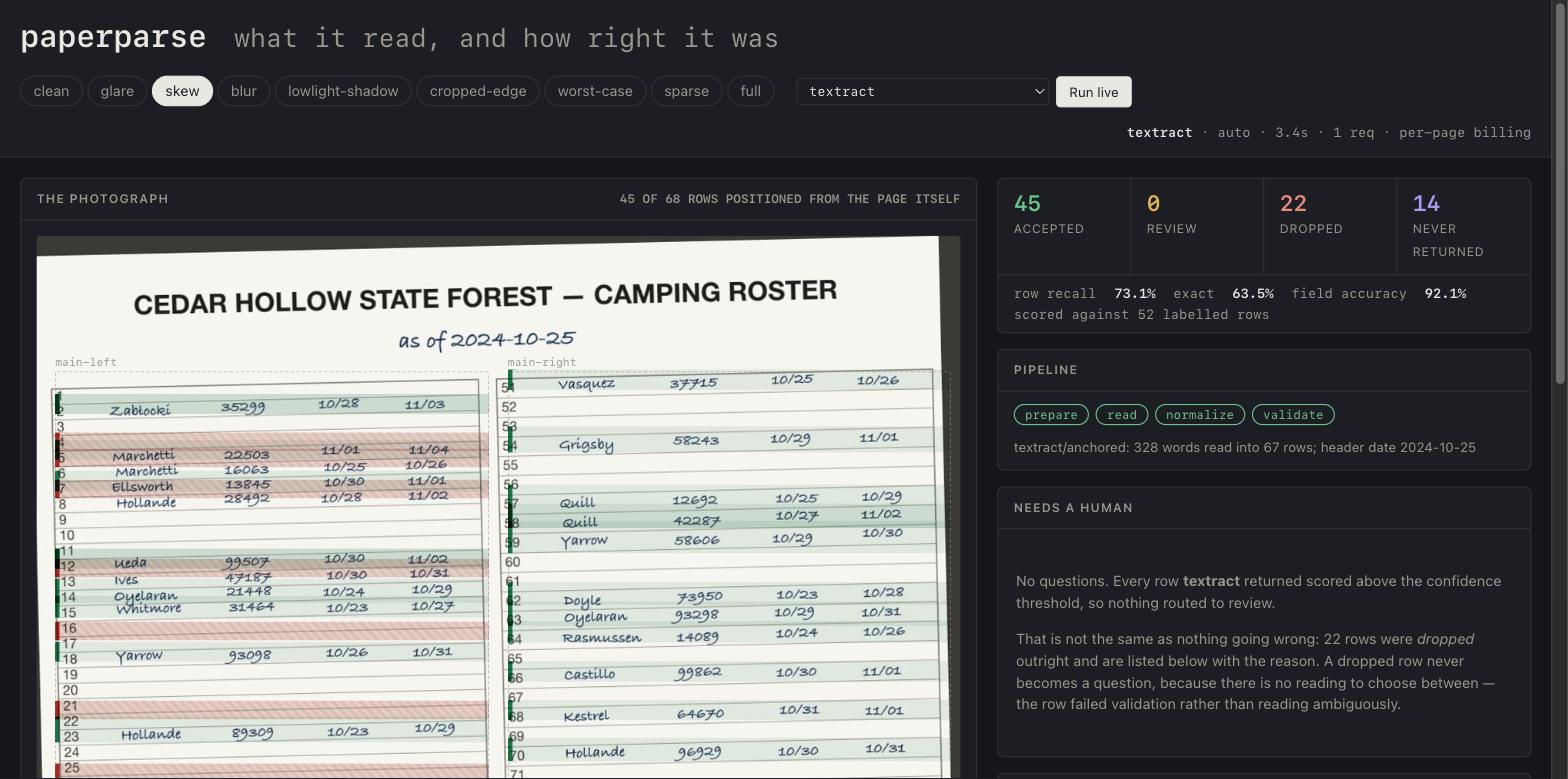Click the normalize pipeline stage chip
1568x779 pixels.
click(x=1200, y=415)
